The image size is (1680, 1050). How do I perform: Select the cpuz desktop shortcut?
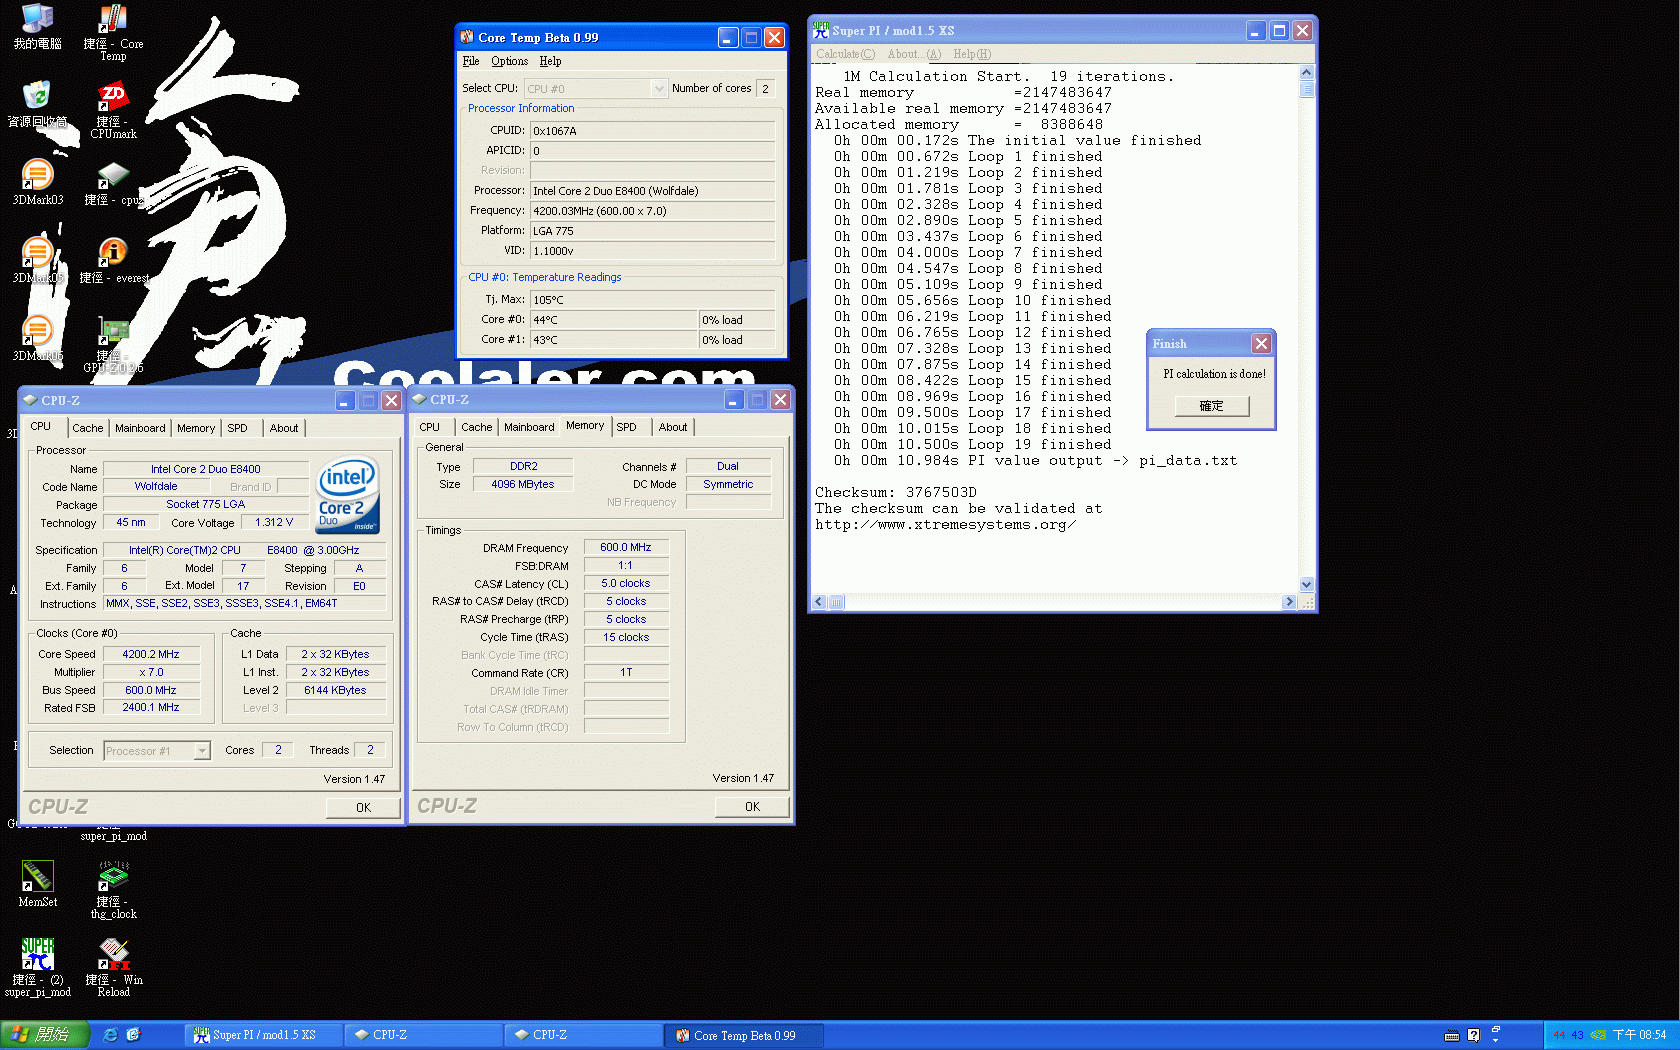click(x=113, y=184)
